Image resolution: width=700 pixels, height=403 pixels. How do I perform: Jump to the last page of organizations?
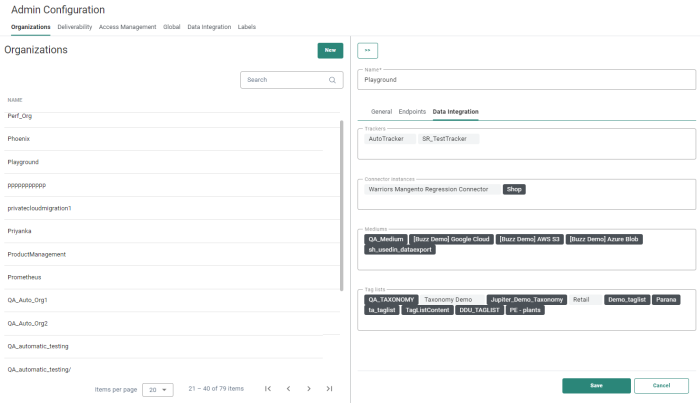pos(330,388)
